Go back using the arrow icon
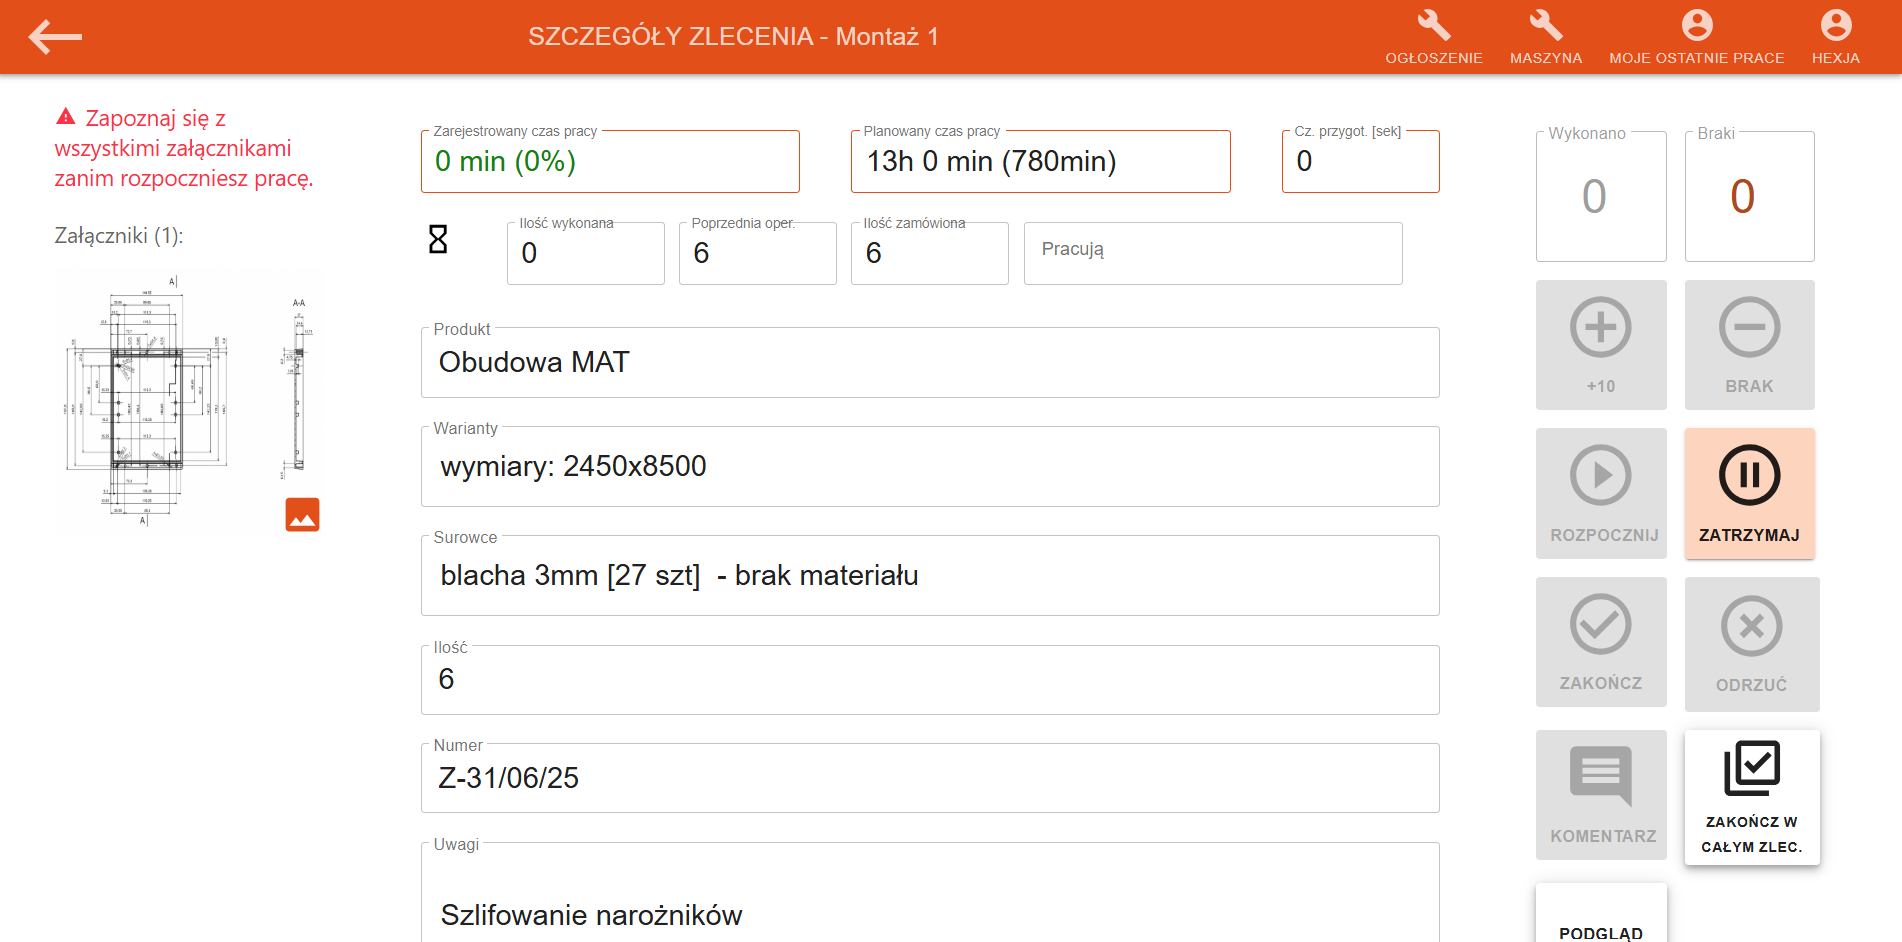1902x942 pixels. point(55,37)
